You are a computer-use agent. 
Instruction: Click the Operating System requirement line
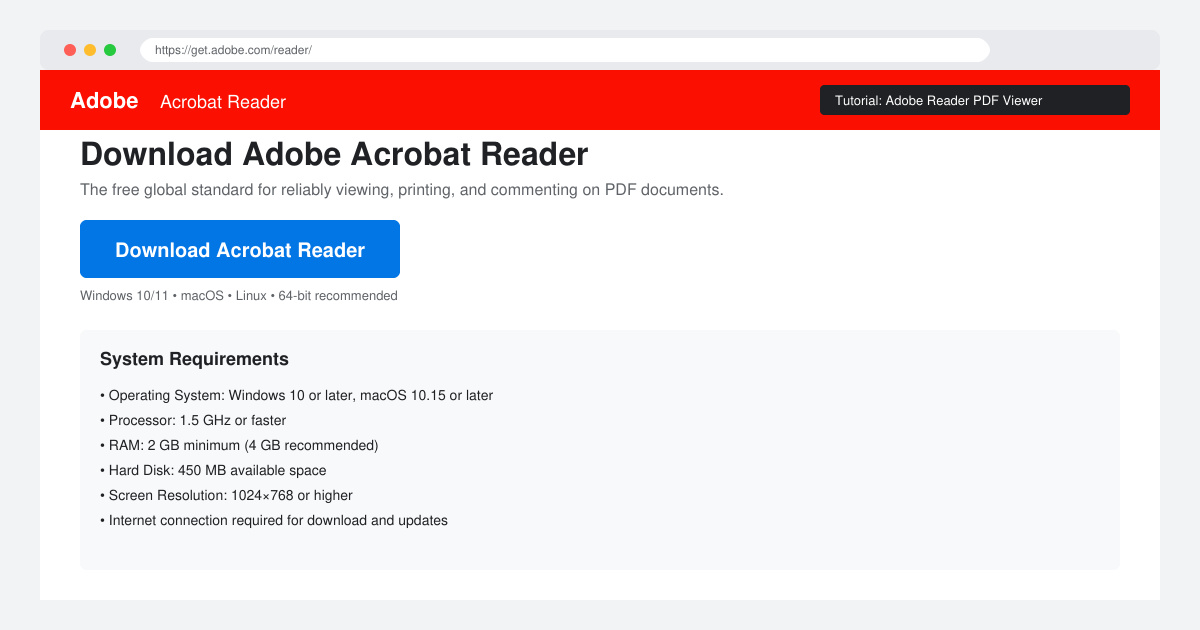pos(297,396)
